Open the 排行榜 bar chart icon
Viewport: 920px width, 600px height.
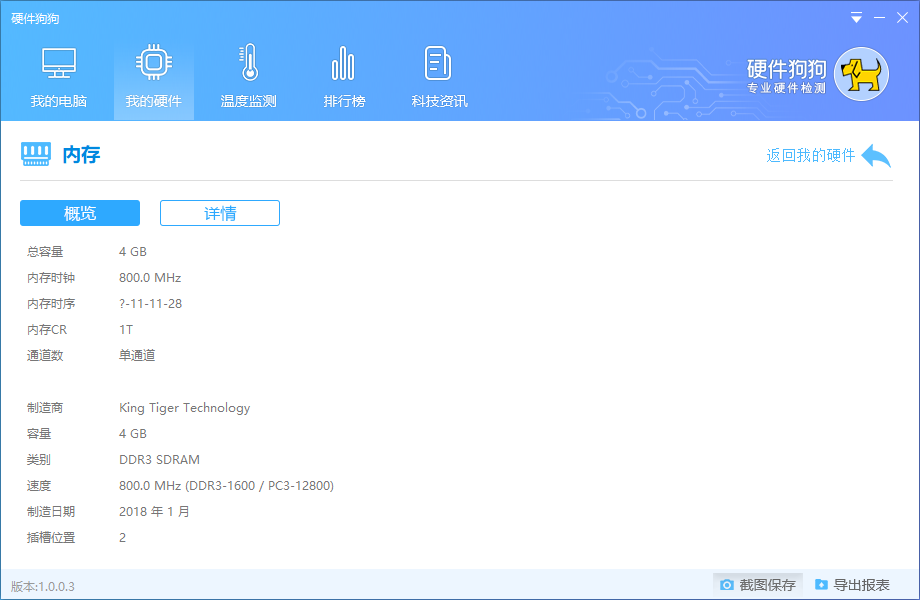(343, 63)
